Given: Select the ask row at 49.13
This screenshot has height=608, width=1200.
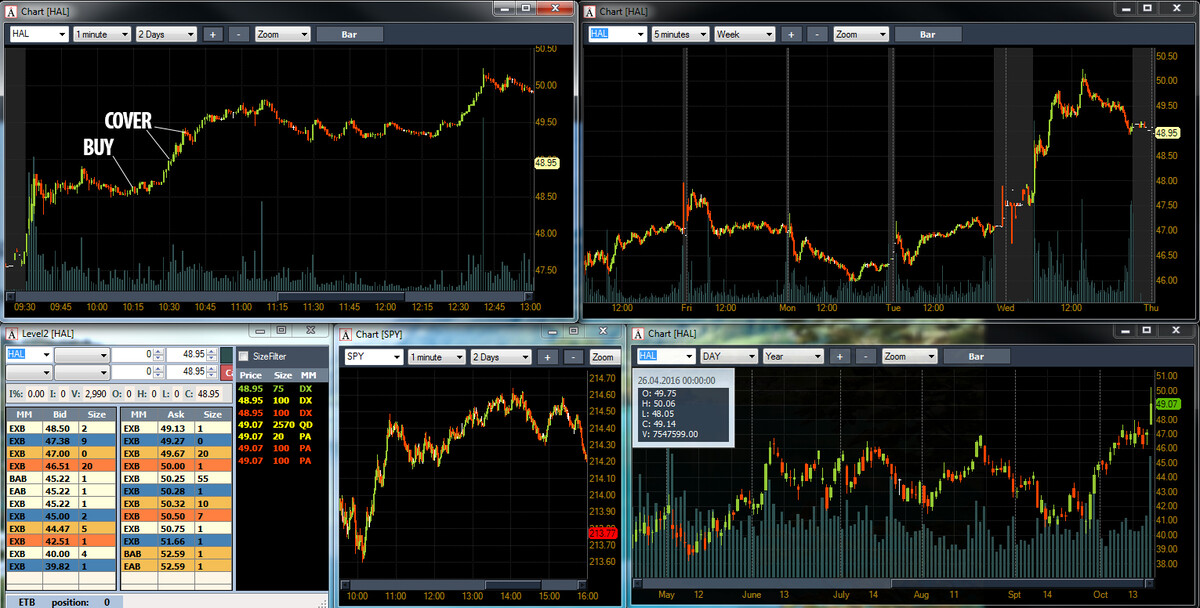Looking at the screenshot, I should [x=175, y=427].
